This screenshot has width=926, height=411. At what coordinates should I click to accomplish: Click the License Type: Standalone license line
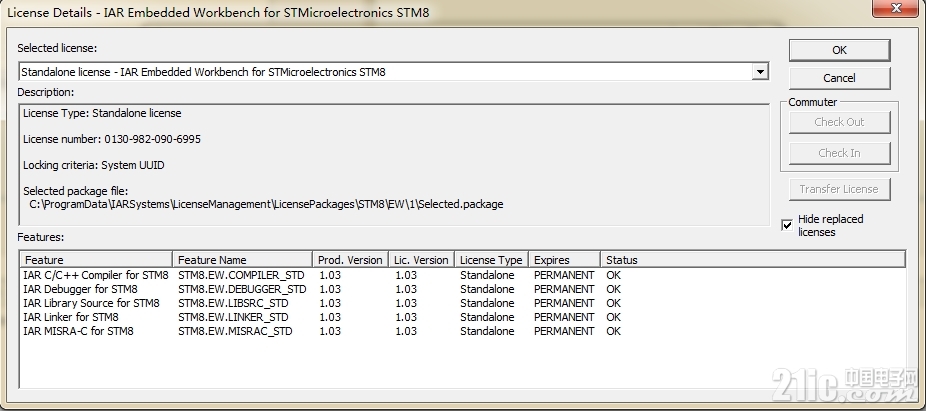[102, 113]
